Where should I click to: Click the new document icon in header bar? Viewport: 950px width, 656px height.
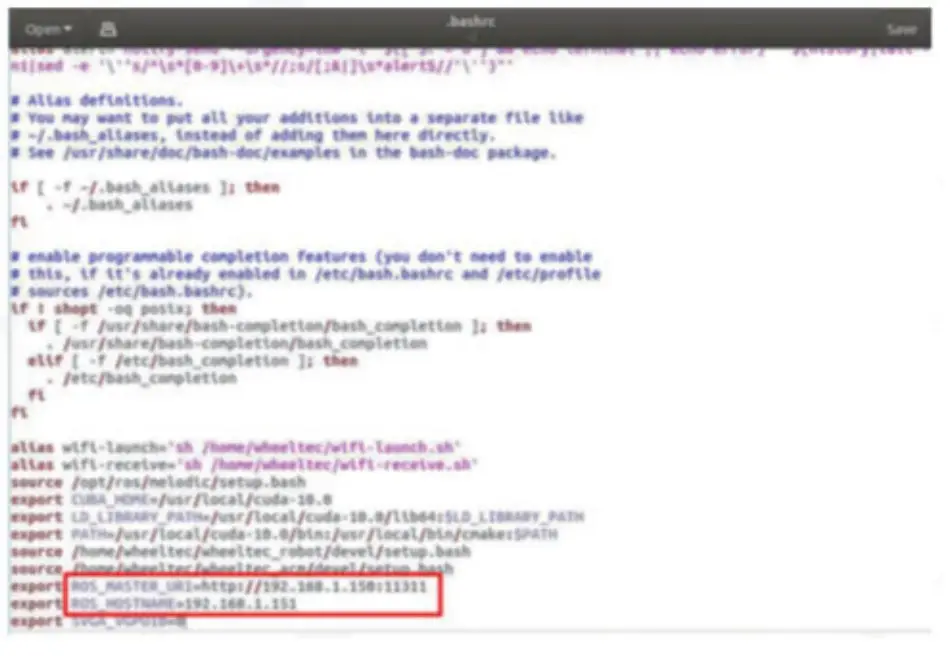point(108,28)
